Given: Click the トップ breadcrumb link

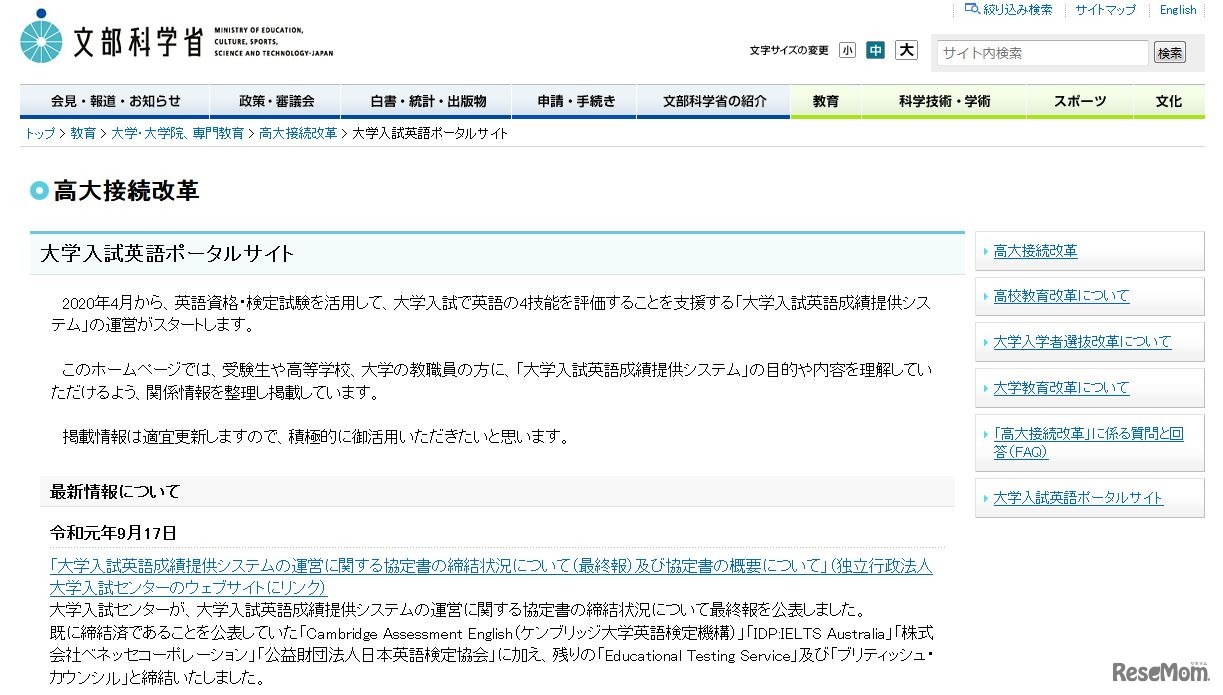Looking at the screenshot, I should [38, 132].
